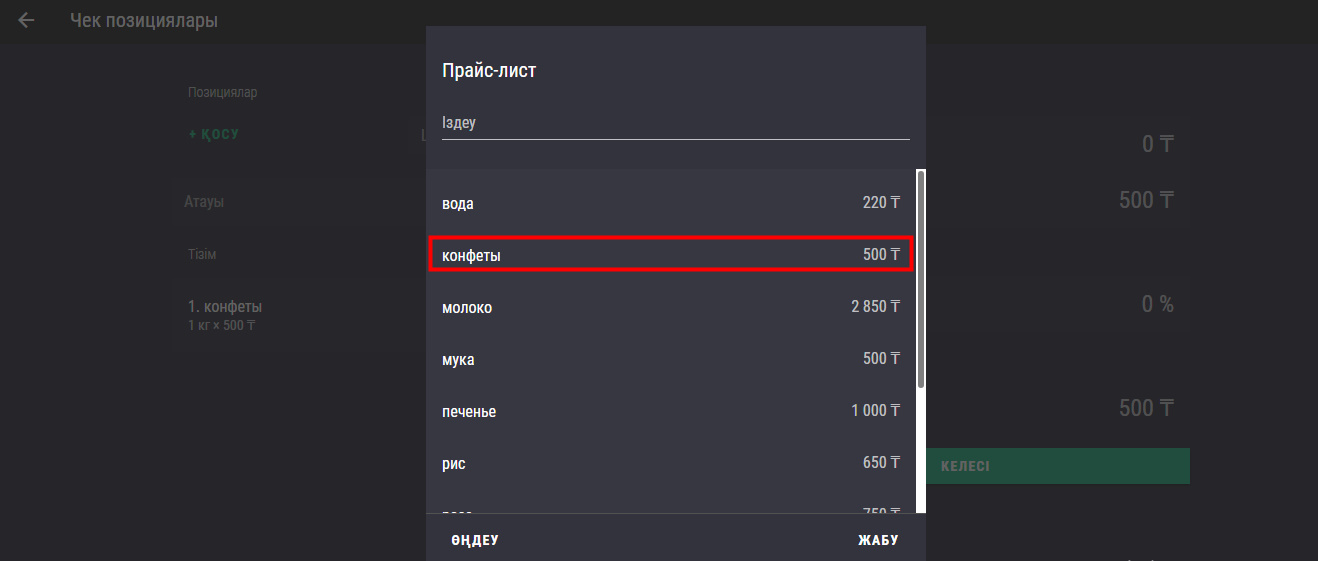The image size is (1318, 561).
Task: Select рис from the price list
Action: pyautogui.click(x=670, y=463)
